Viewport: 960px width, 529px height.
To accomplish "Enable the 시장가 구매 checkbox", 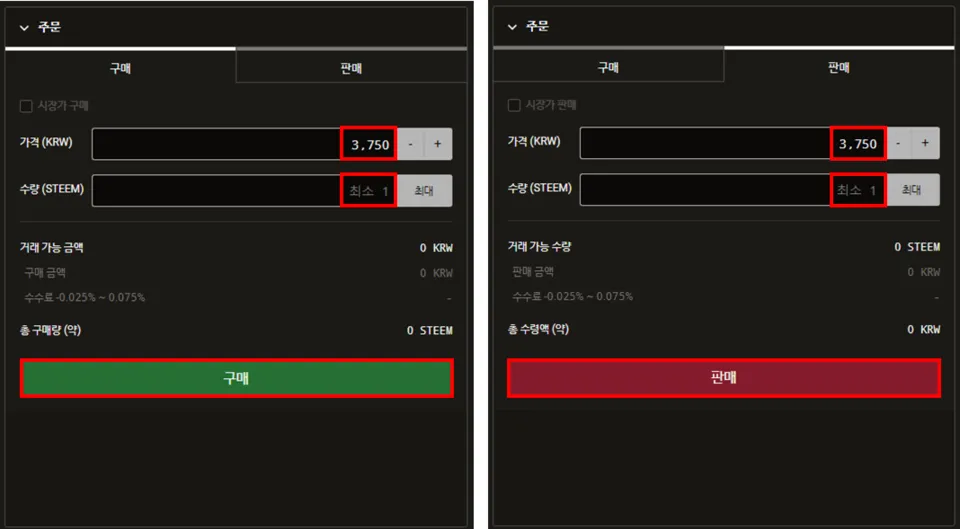I will coord(26,107).
